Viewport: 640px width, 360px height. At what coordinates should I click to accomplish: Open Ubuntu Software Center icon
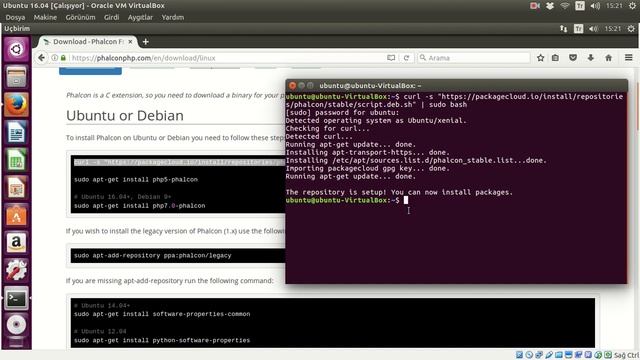point(16,215)
